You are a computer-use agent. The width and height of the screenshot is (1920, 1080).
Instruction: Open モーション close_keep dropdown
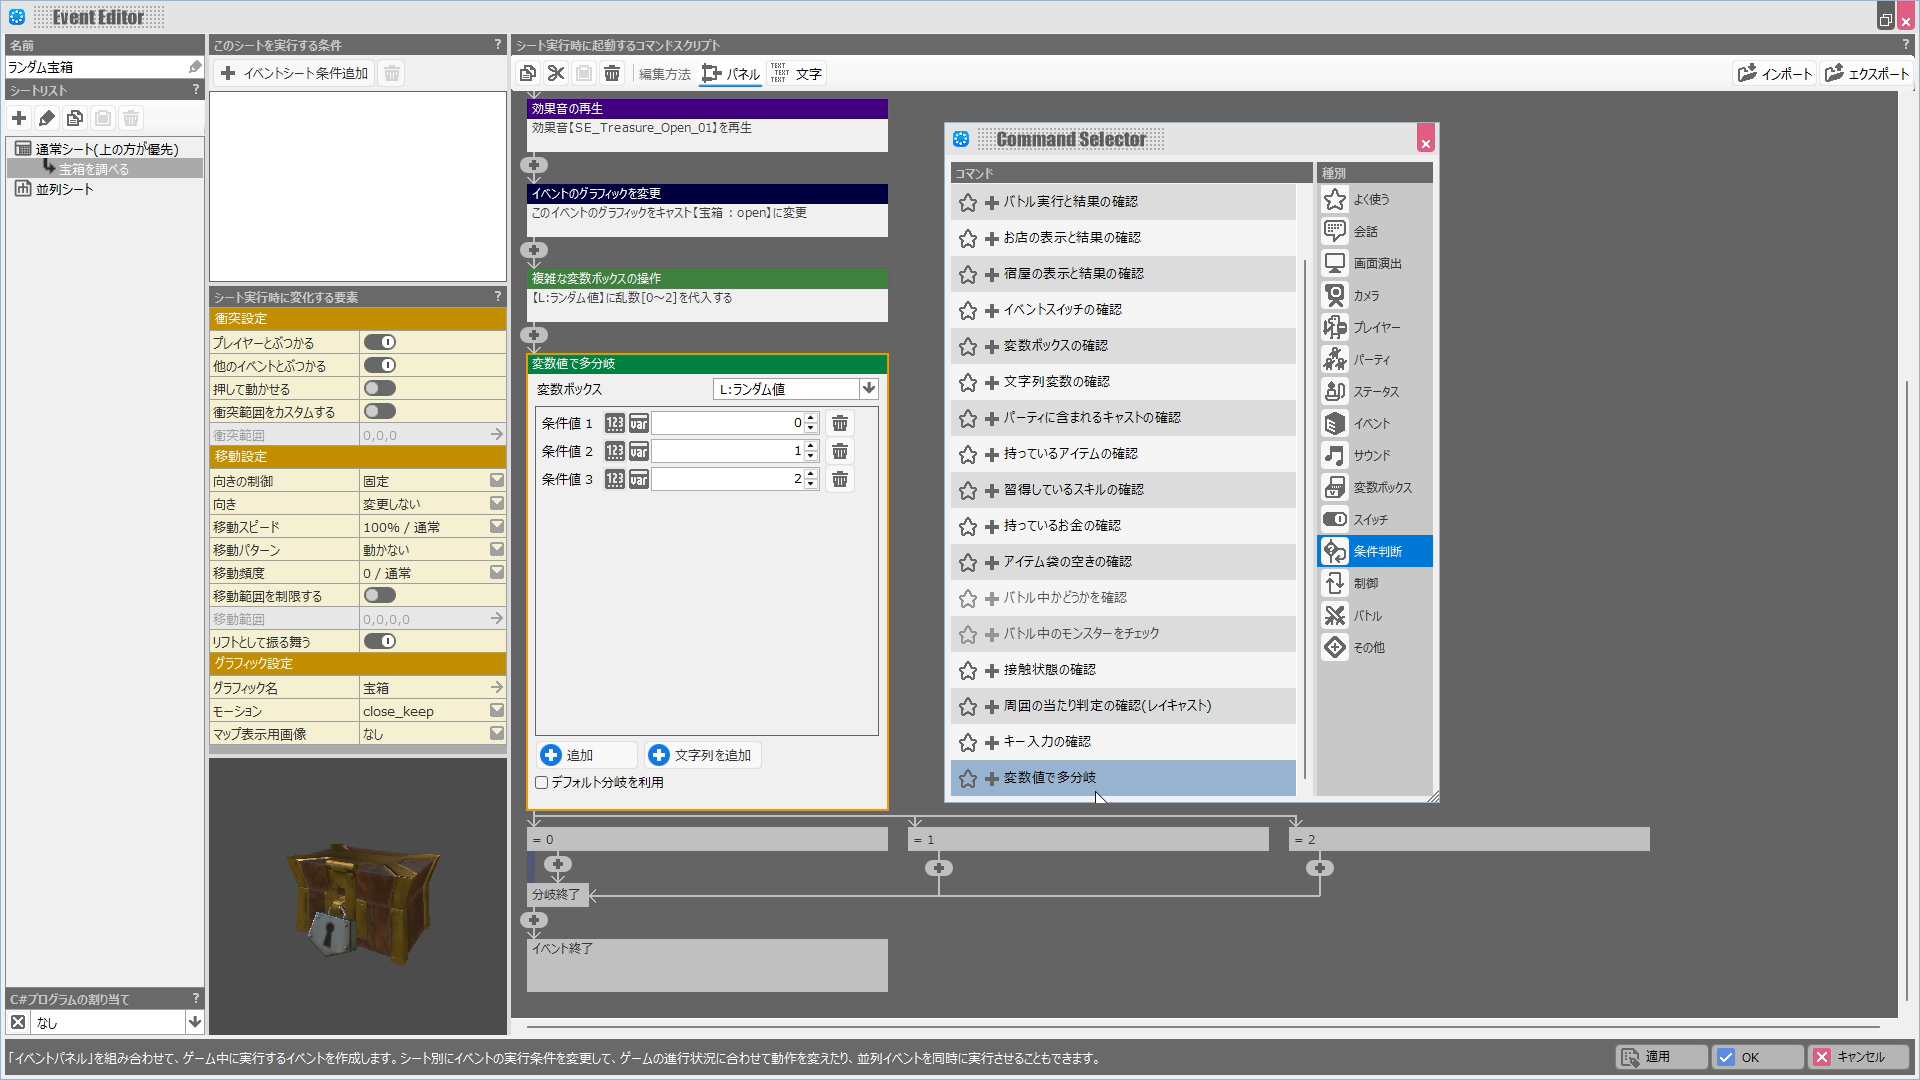click(x=497, y=710)
